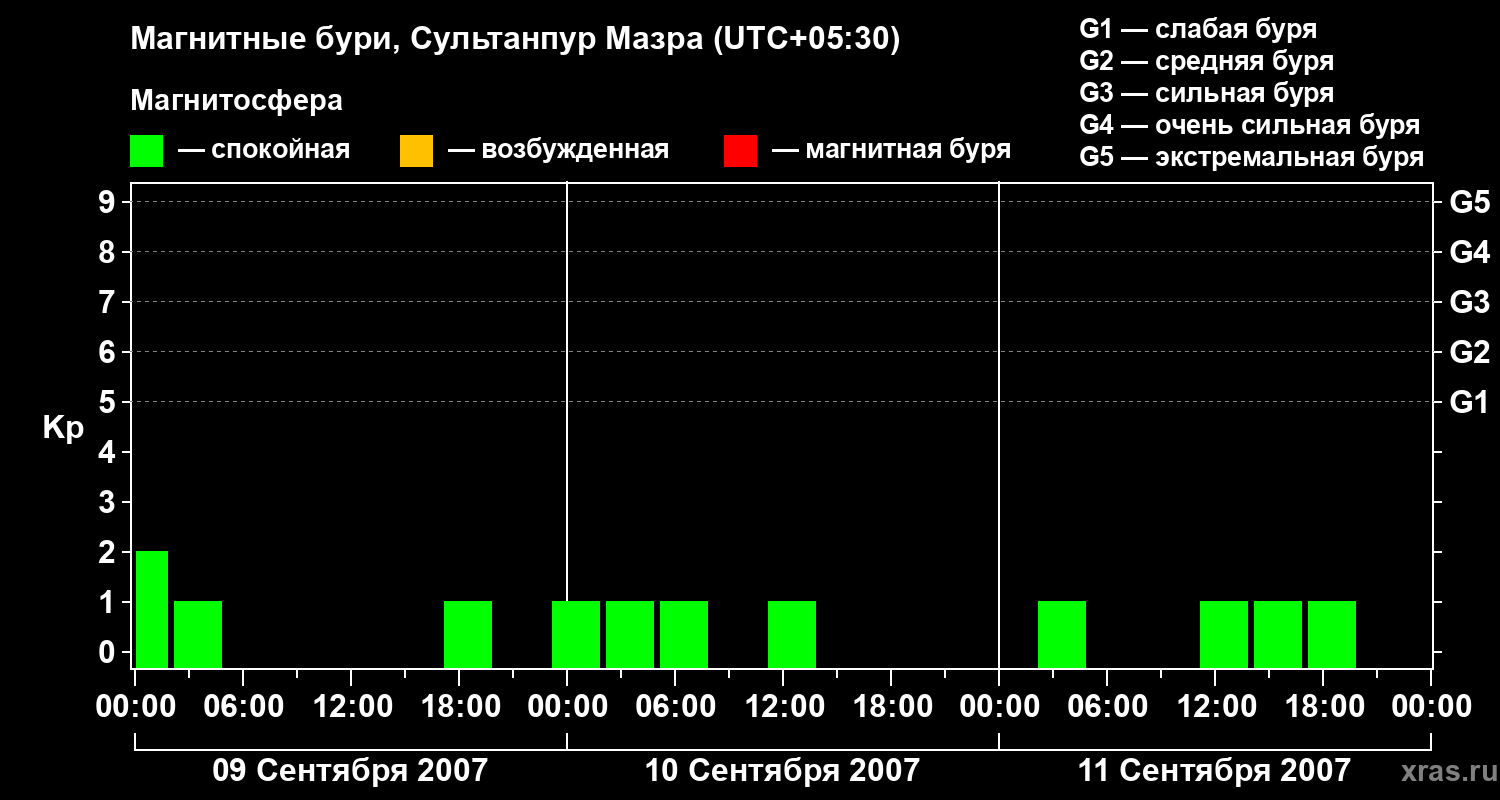The image size is (1500, 800).
Task: Click the legend label '— возбужденная'
Action: [559, 151]
